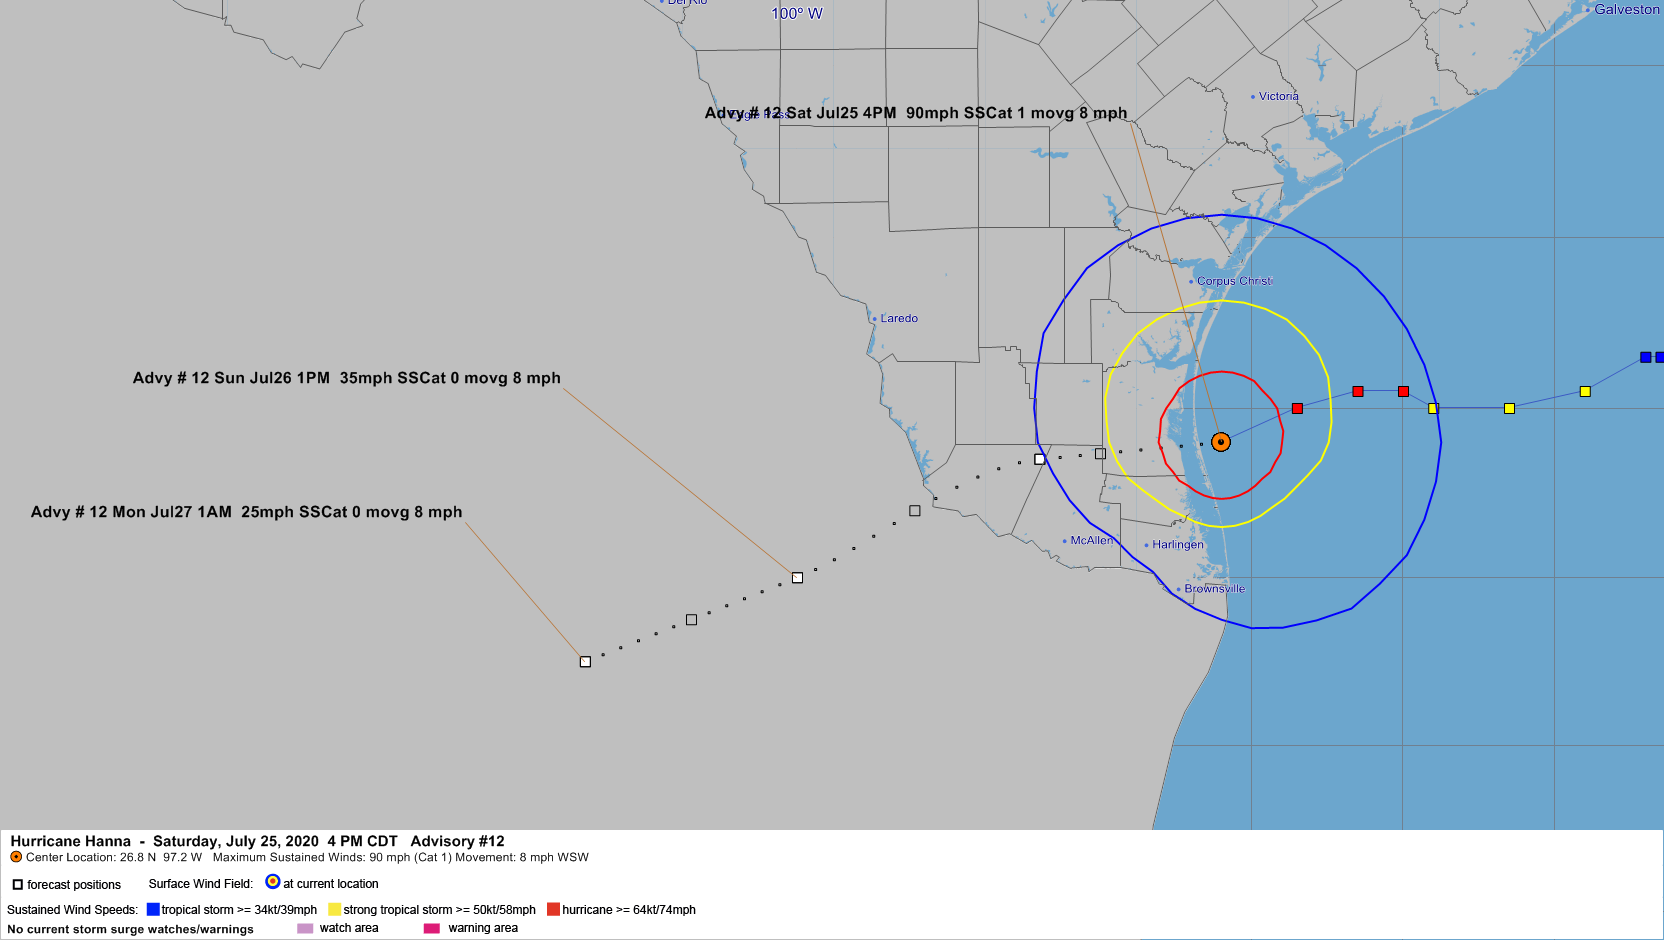The image size is (1664, 940).
Task: Click the 100° W longitude label
Action: point(797,13)
